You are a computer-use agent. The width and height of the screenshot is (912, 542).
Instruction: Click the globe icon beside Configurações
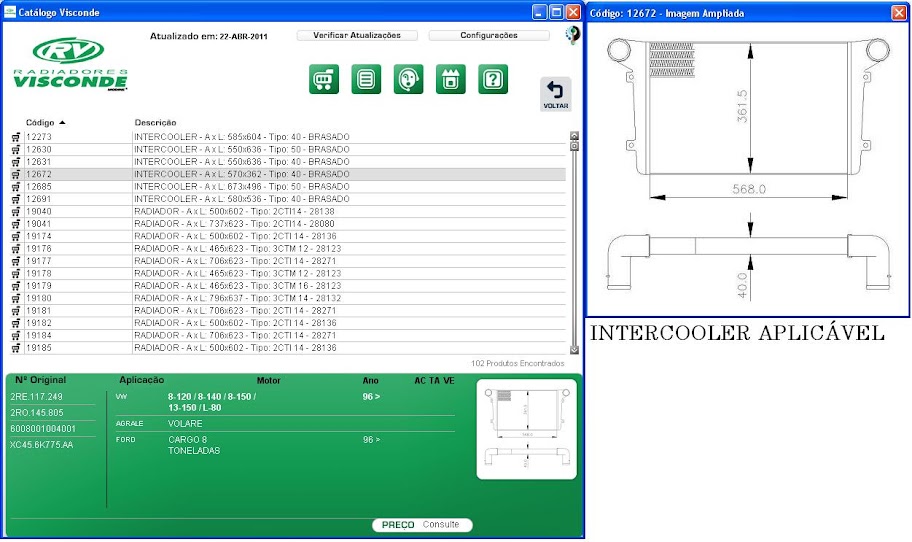tap(572, 35)
